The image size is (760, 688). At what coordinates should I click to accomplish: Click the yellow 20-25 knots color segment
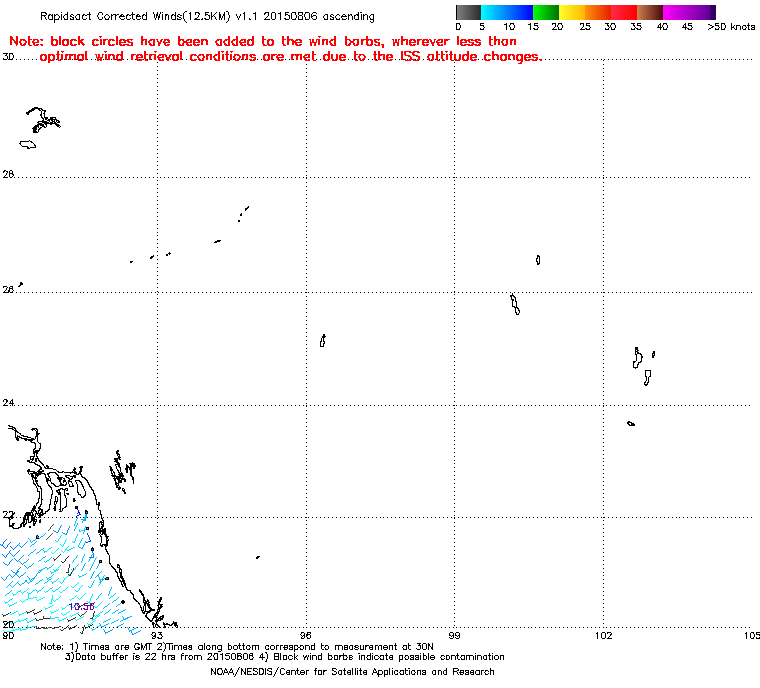pos(572,12)
